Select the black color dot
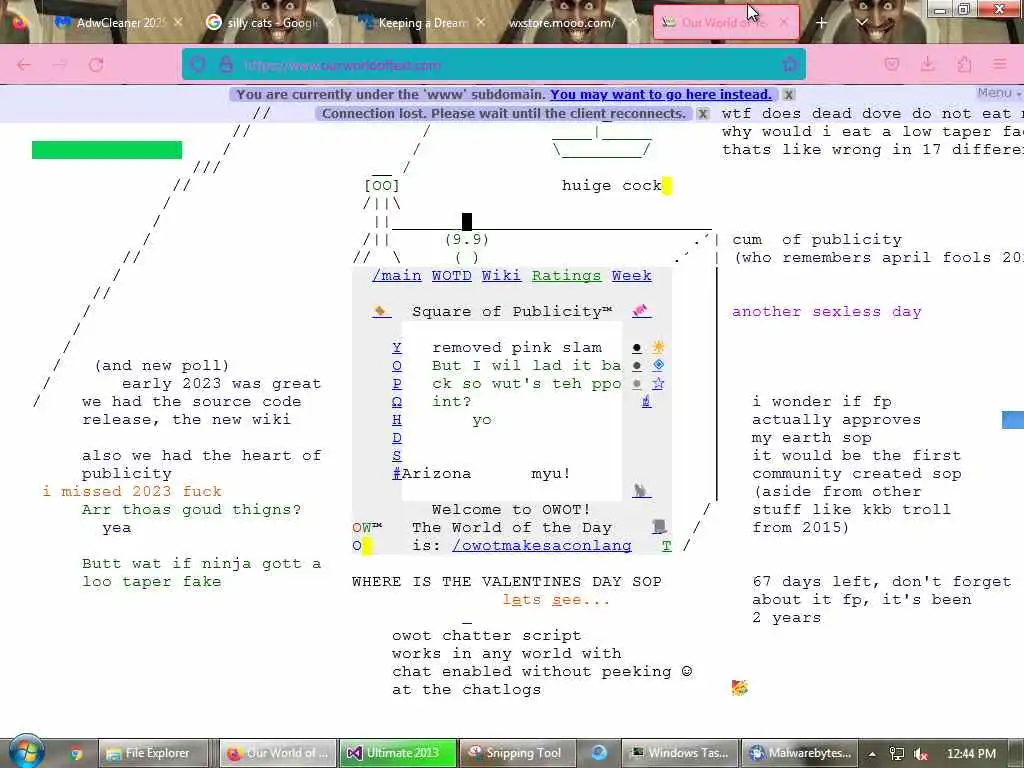 coord(637,347)
